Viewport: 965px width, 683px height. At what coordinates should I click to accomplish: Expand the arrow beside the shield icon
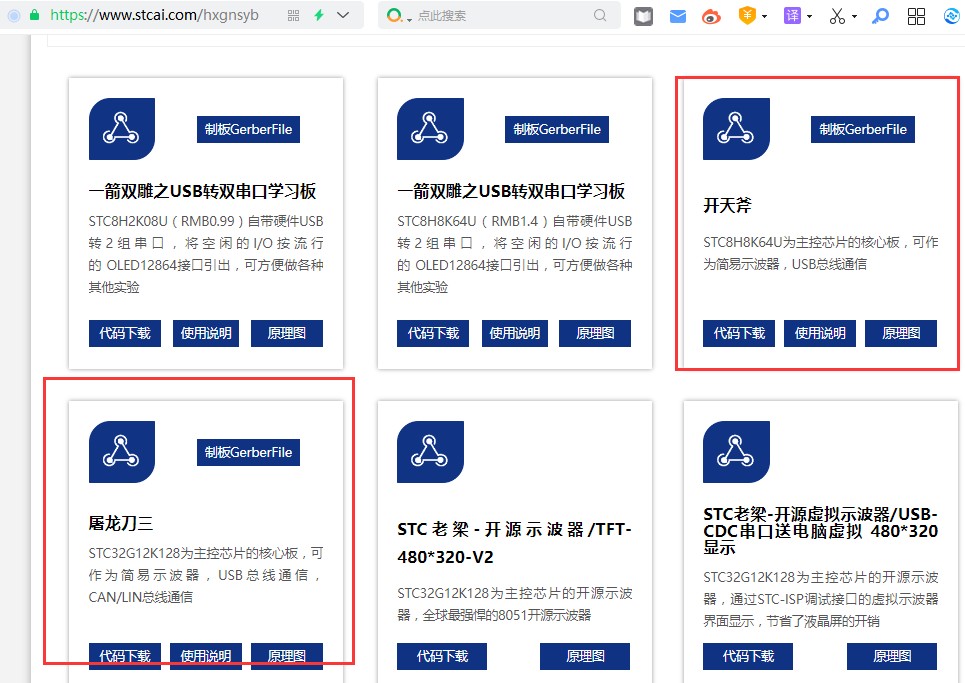pyautogui.click(x=765, y=17)
